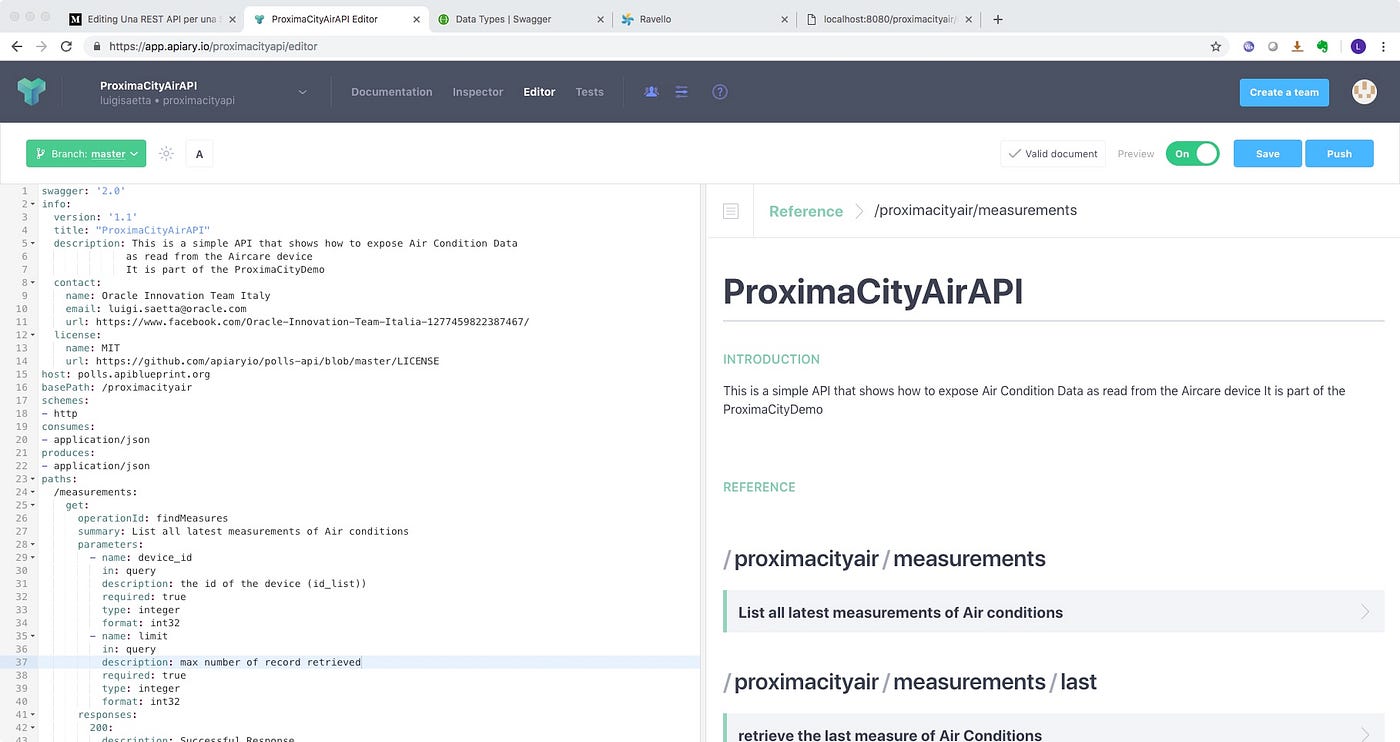Click the 'Create a team' button
The height and width of the screenshot is (742, 1400).
tap(1285, 92)
